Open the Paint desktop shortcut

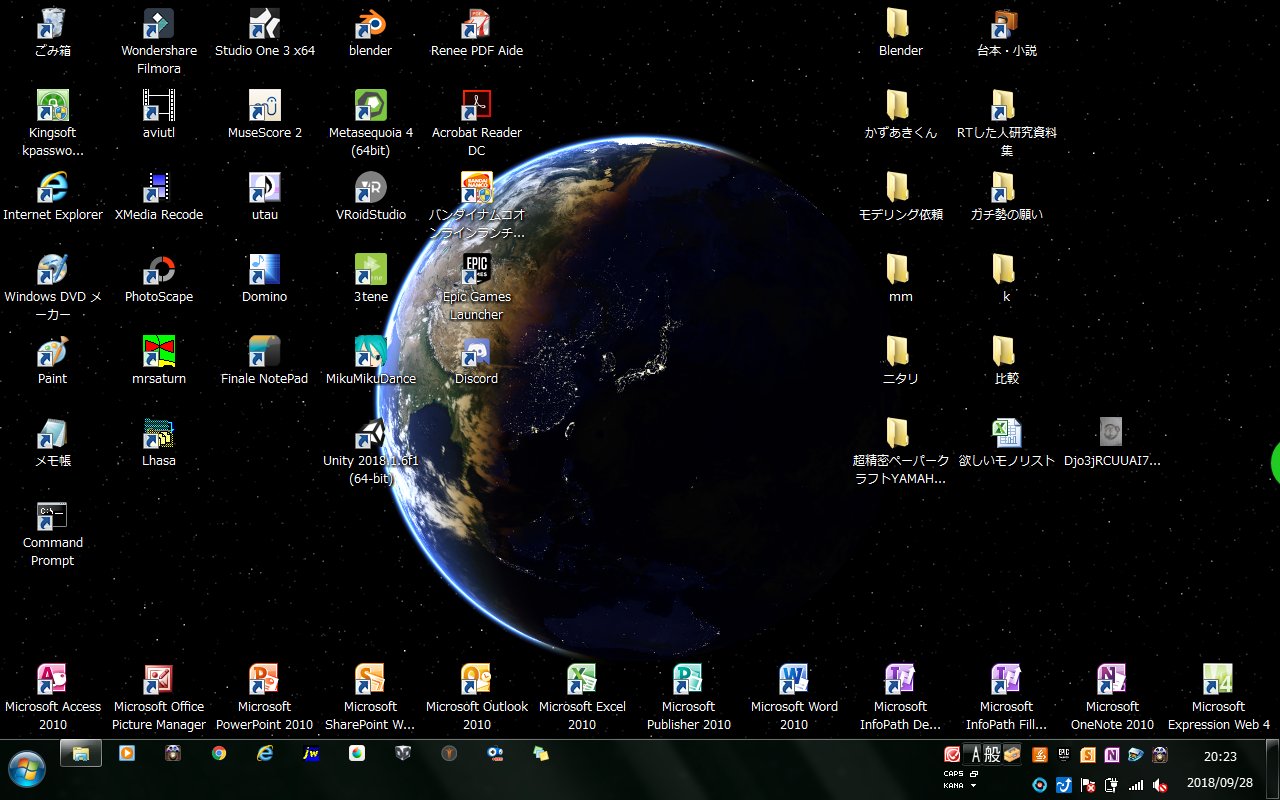pyautogui.click(x=52, y=360)
